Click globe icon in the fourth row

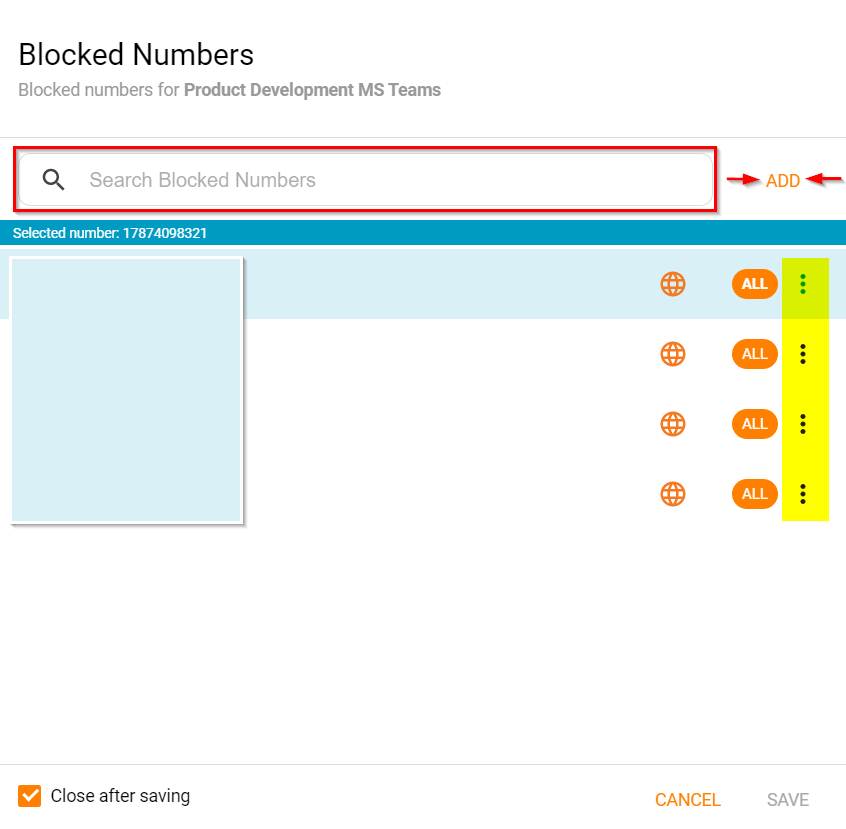click(x=673, y=494)
